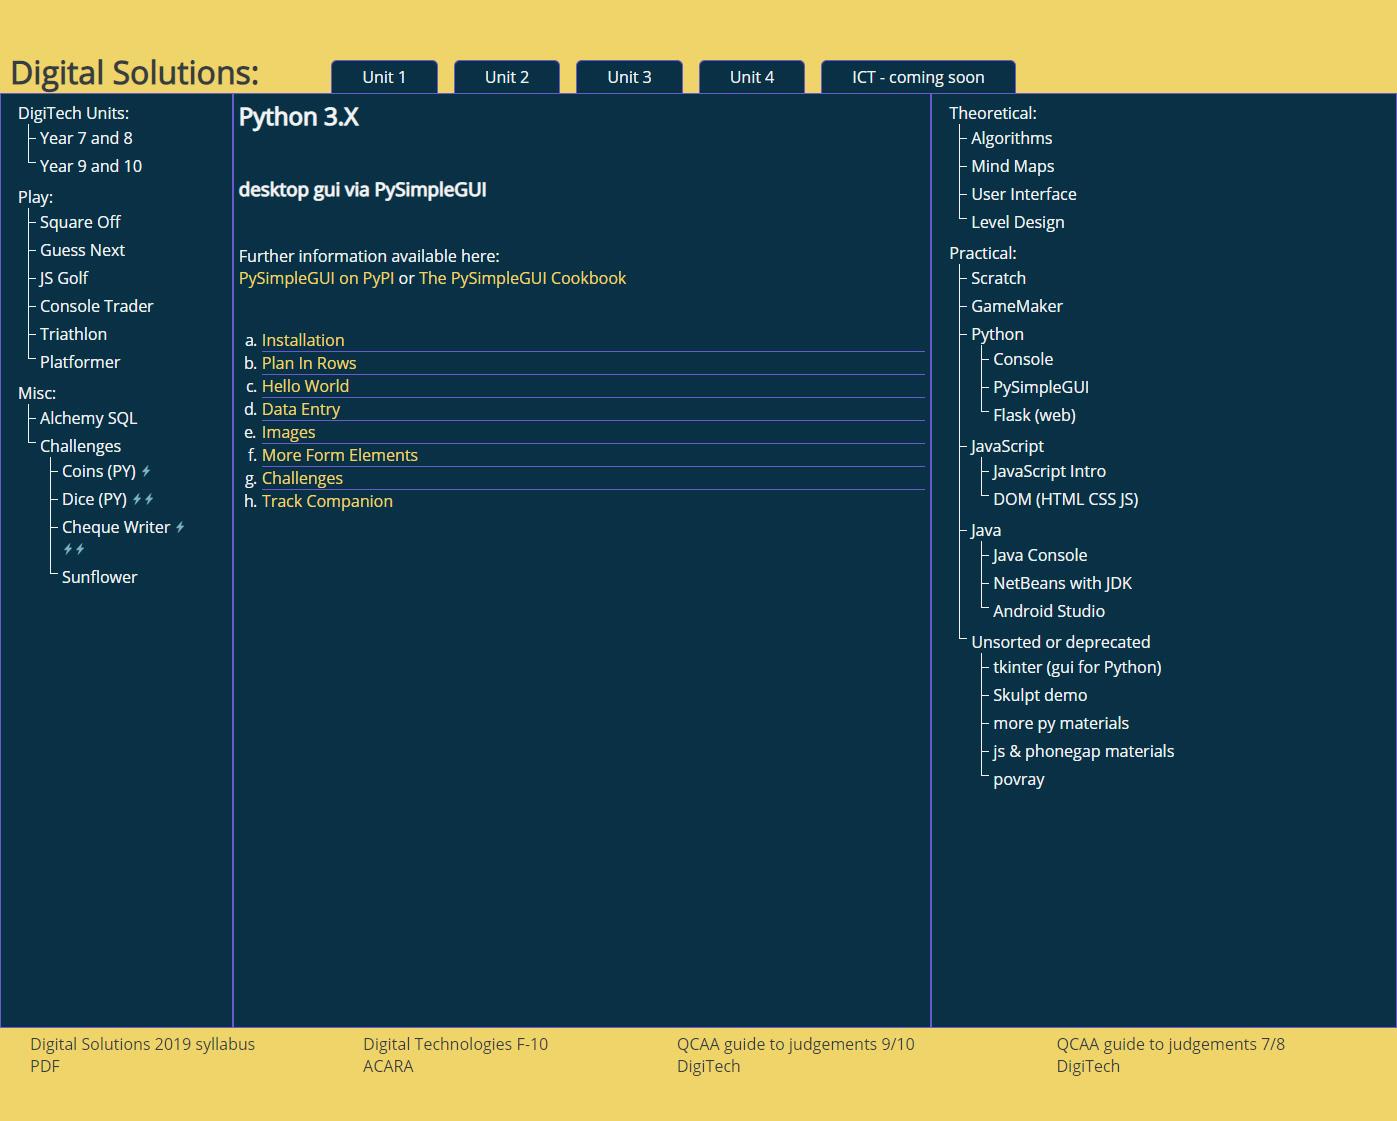Image resolution: width=1397 pixels, height=1121 pixels.
Task: Open Skulpt demo
Action: (x=1040, y=695)
